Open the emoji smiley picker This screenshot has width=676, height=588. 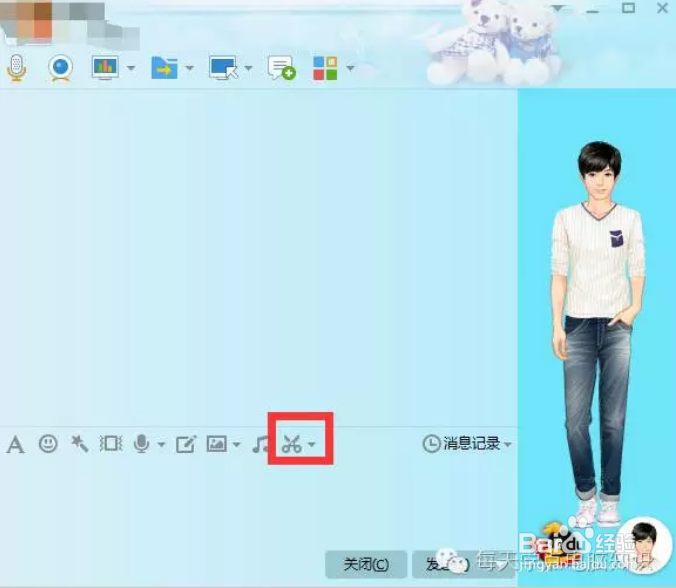coord(48,444)
